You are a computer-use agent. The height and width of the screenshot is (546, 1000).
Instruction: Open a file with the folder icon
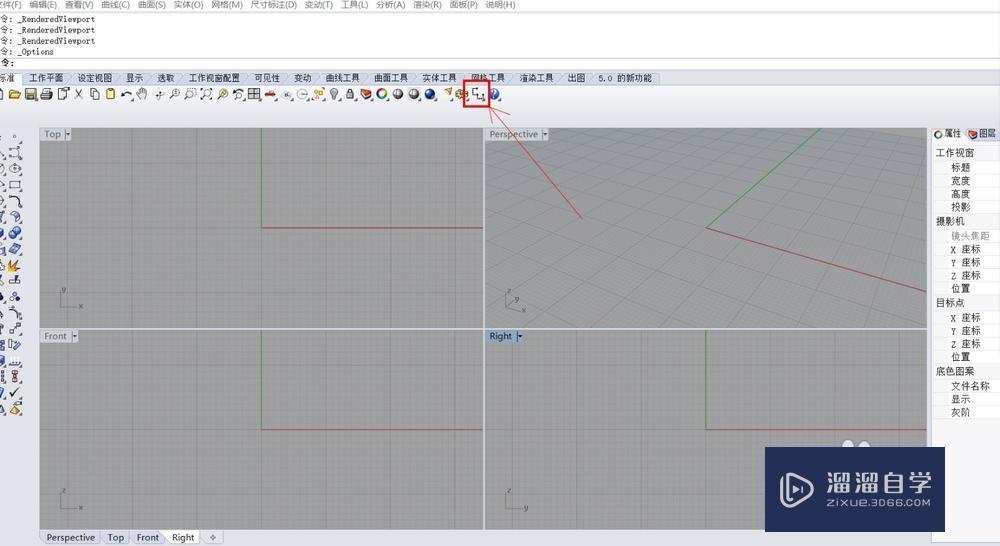click(x=14, y=94)
